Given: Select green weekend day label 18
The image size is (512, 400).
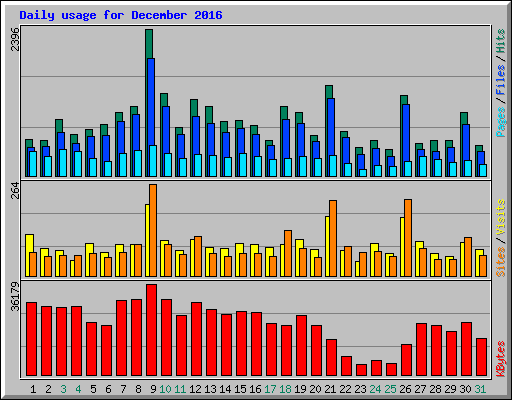Looking at the screenshot, I should [285, 389].
